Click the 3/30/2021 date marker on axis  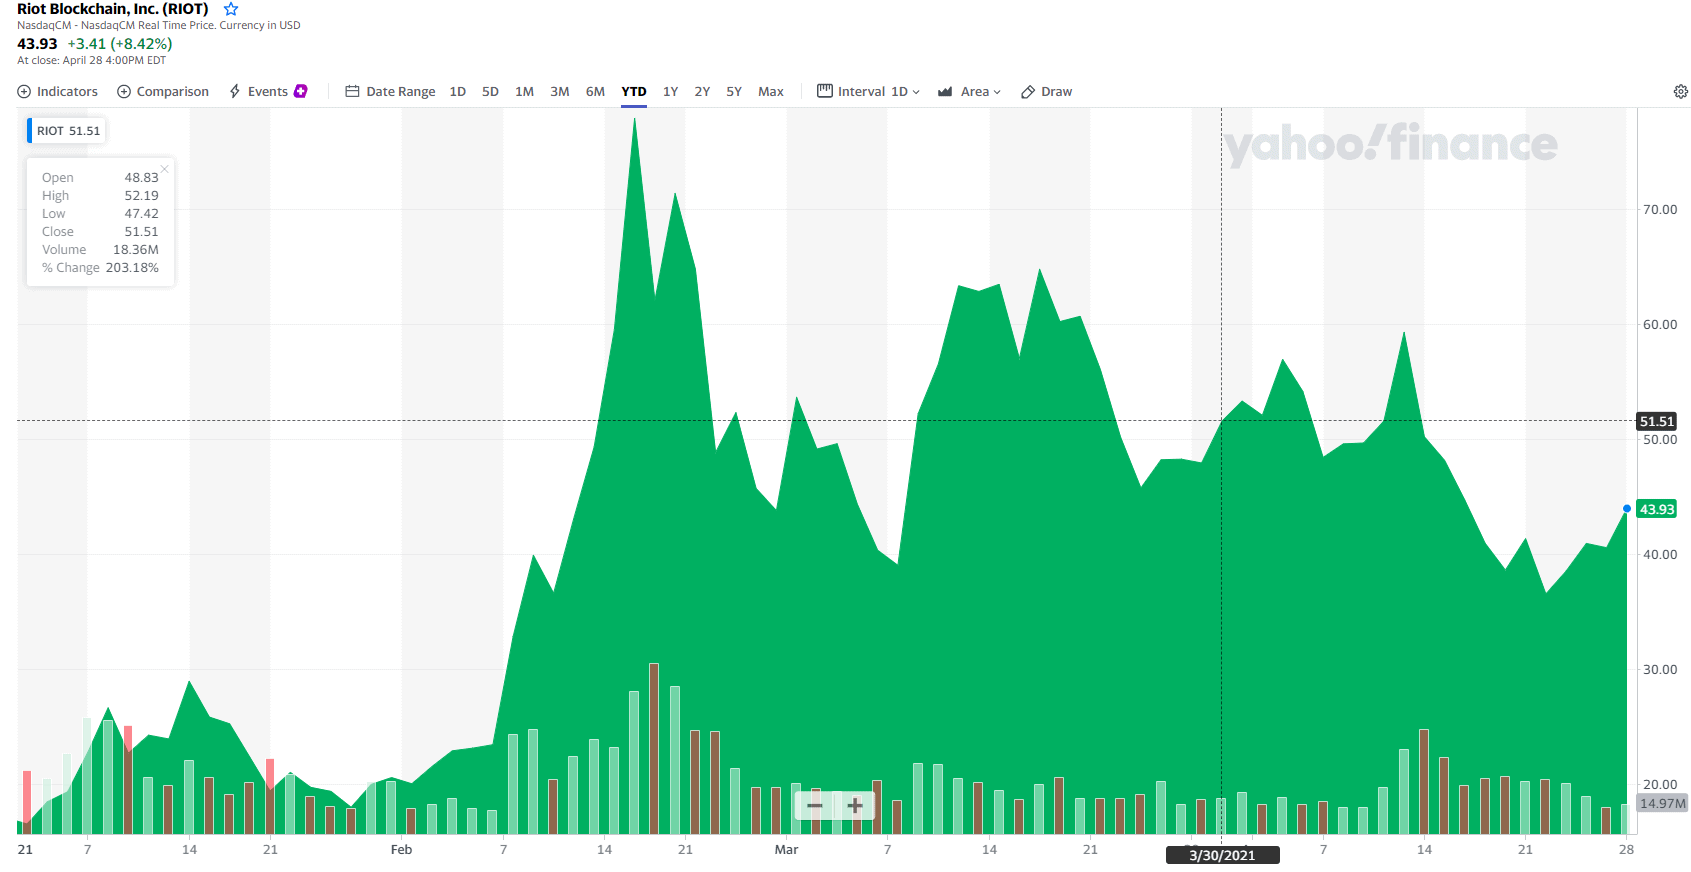click(1222, 855)
